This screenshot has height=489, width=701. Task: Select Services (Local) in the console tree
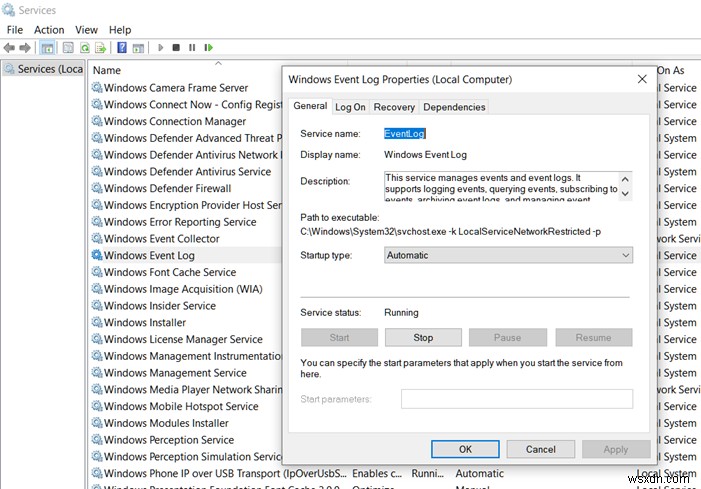point(44,69)
